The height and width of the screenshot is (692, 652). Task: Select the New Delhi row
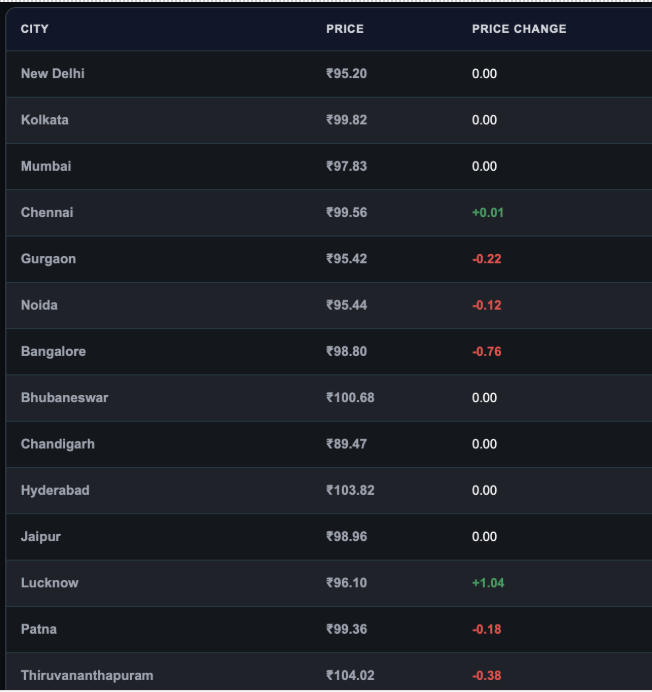pos(329,74)
